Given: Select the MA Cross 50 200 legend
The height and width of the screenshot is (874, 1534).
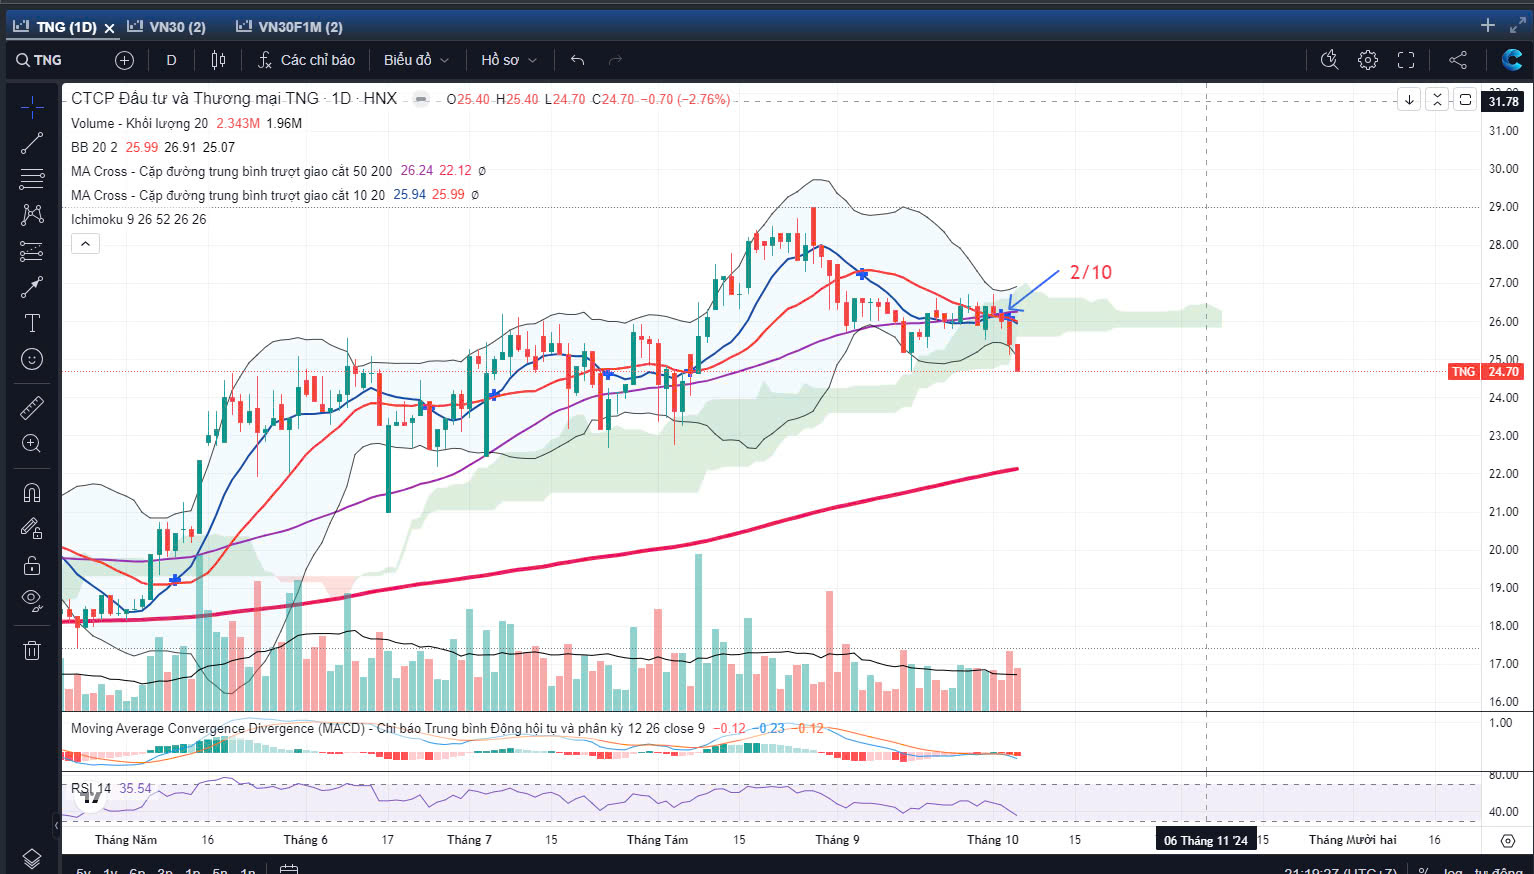Looking at the screenshot, I should point(231,171).
